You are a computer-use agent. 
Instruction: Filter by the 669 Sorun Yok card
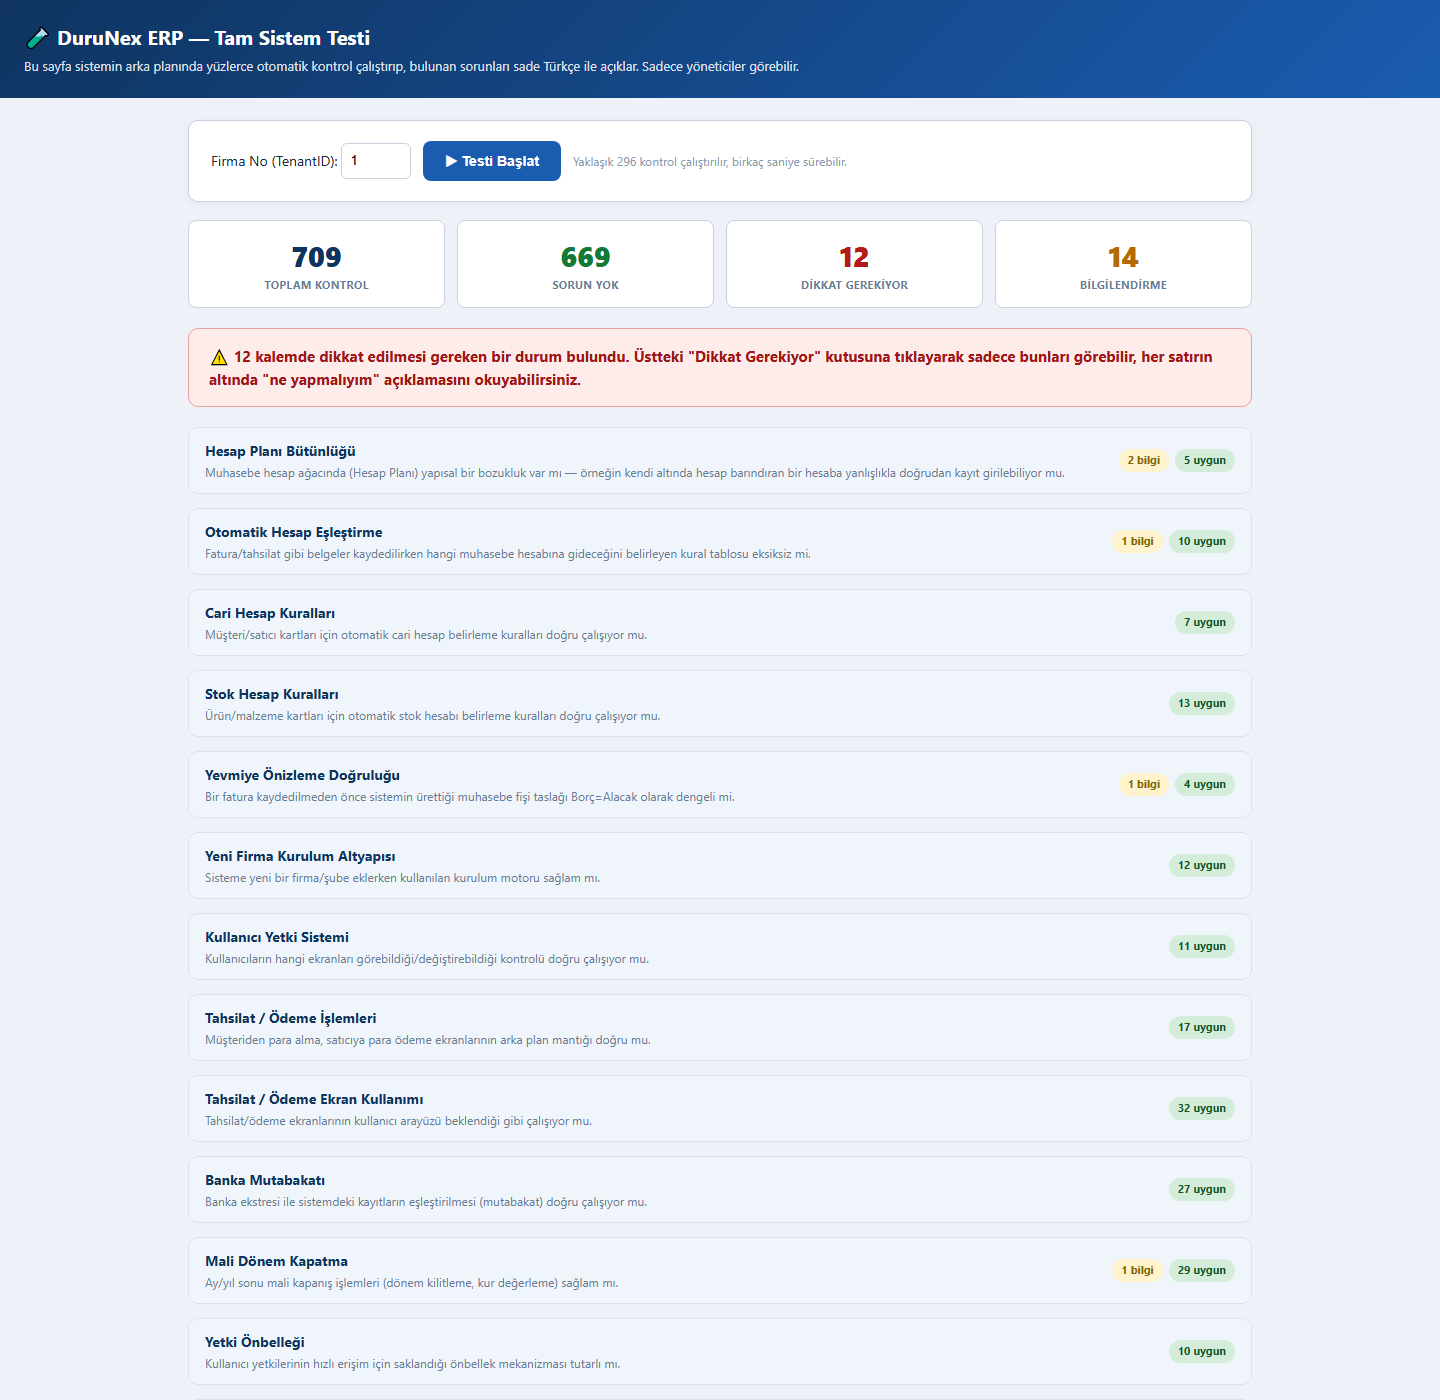coord(585,264)
